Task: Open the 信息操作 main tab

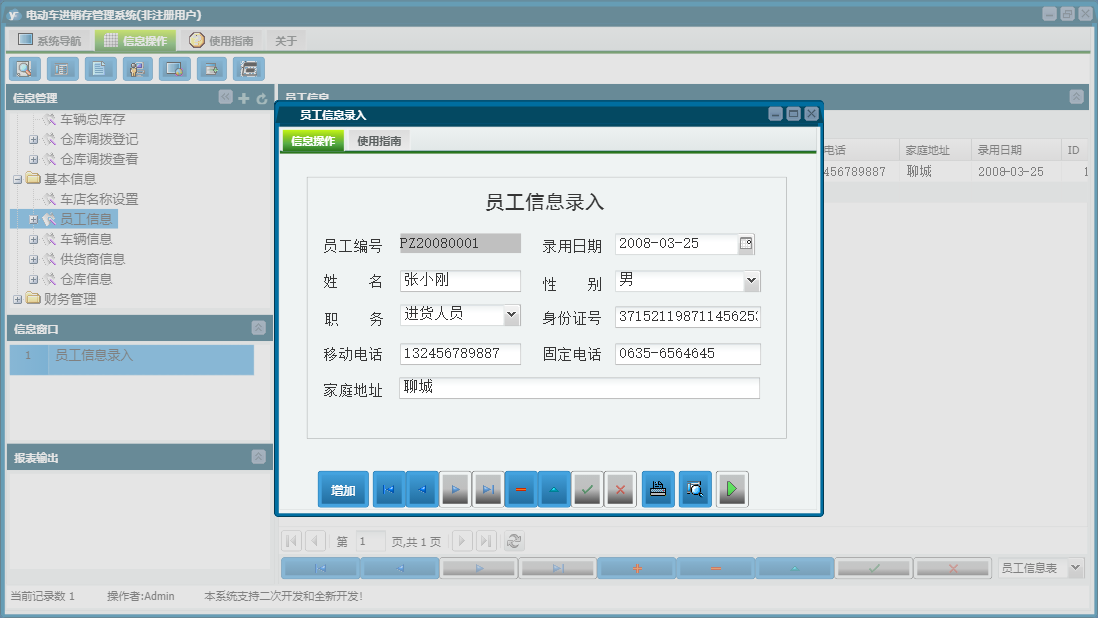Action: (x=136, y=41)
